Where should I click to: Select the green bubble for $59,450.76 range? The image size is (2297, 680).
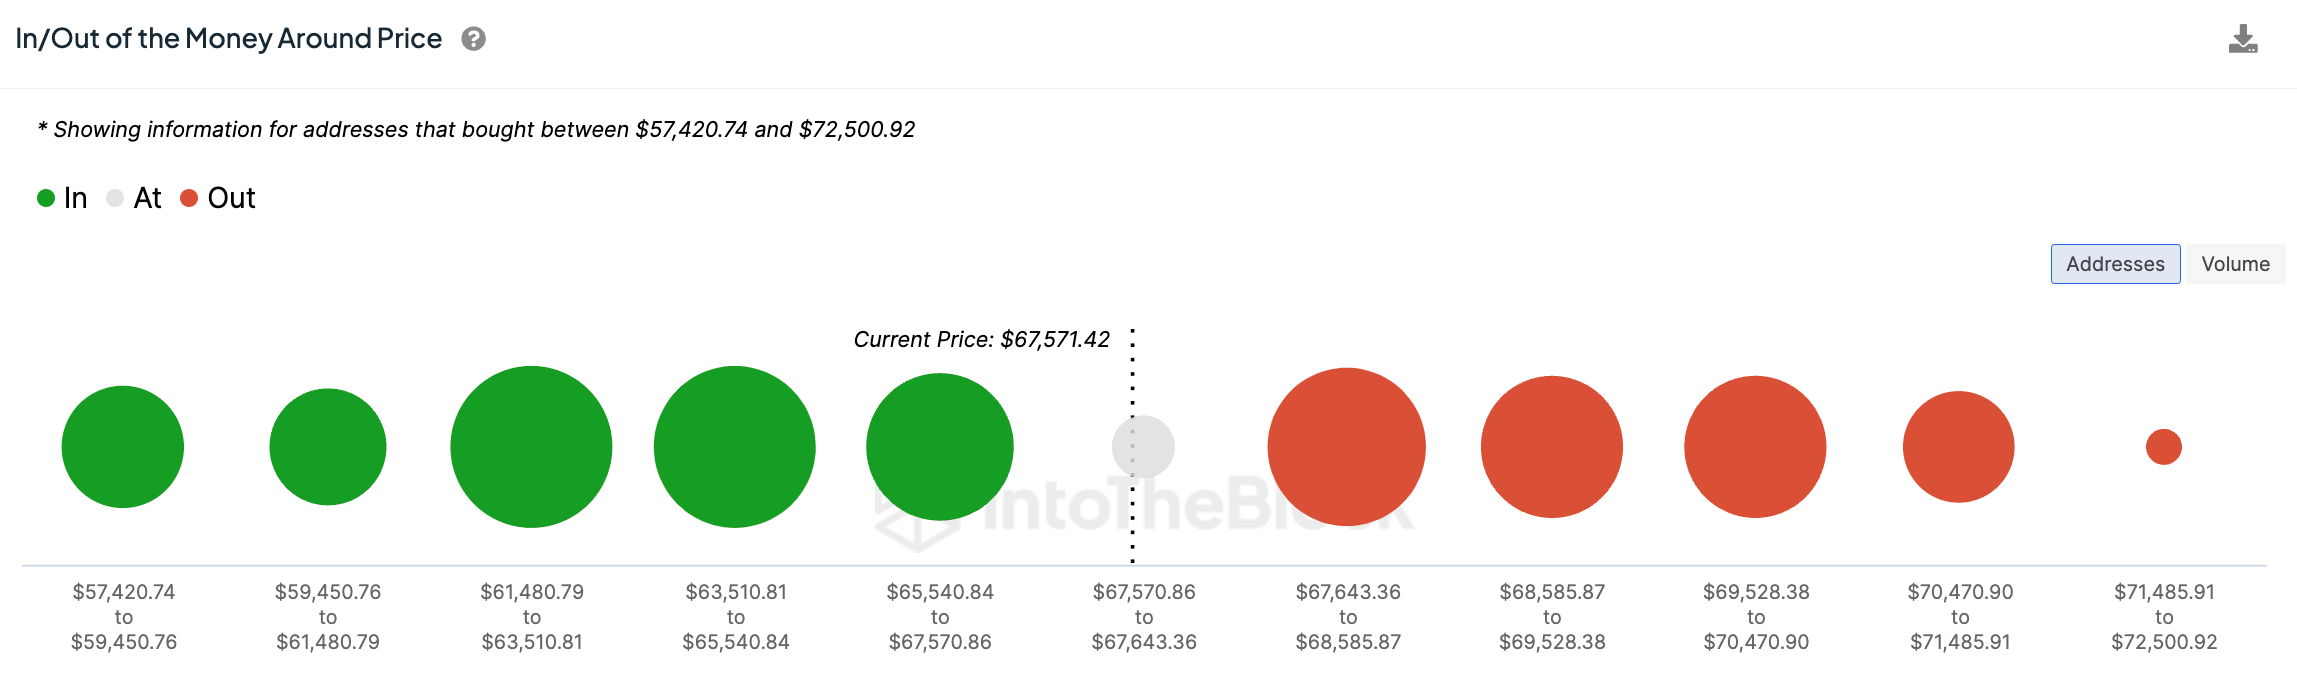[328, 447]
